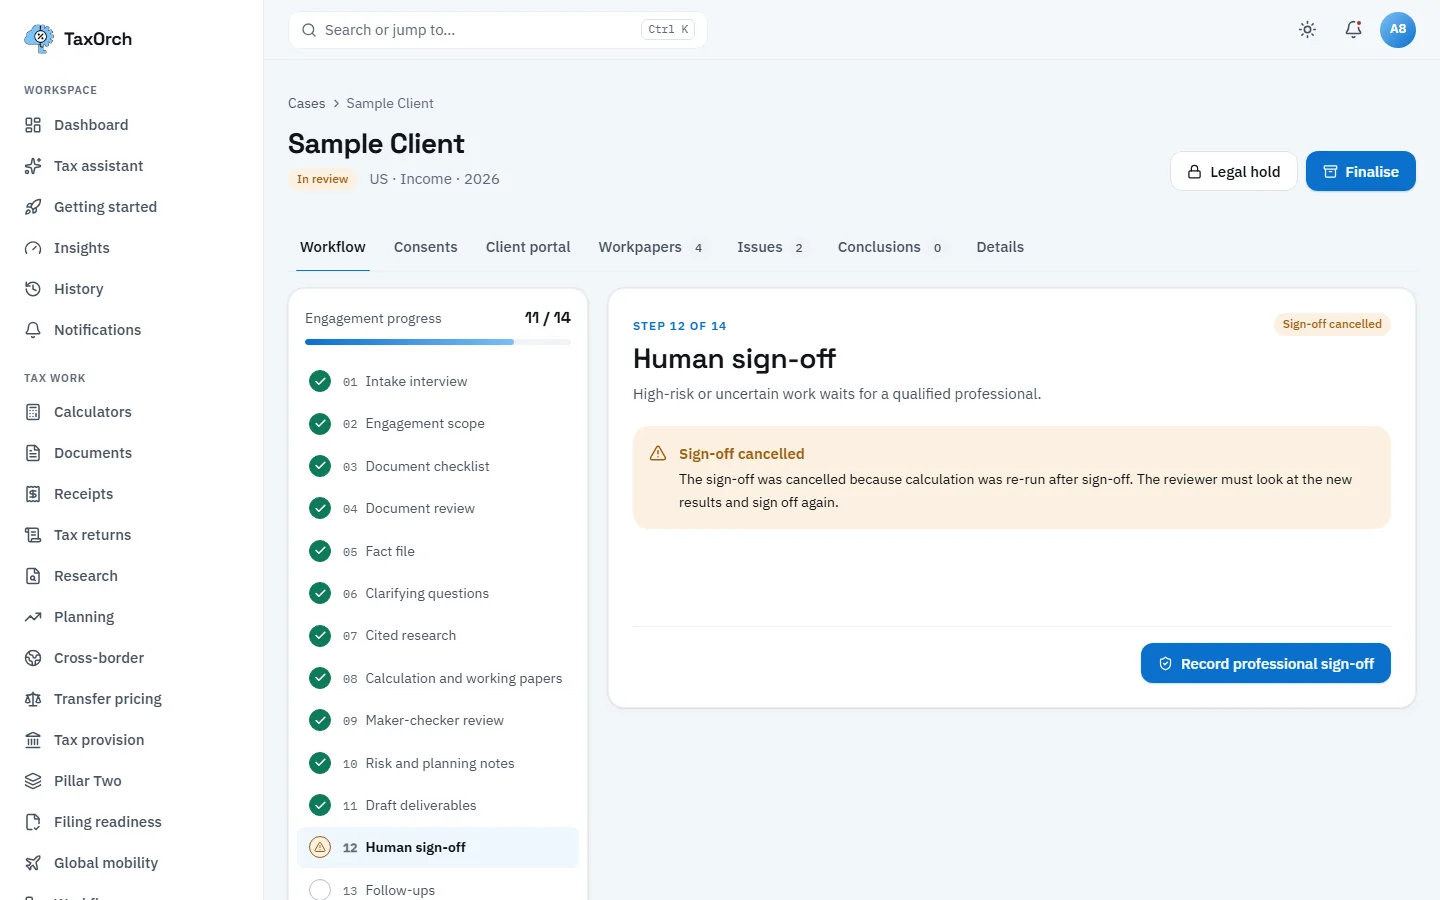Open the Workpapers tab
The width and height of the screenshot is (1440, 900).
(x=651, y=247)
